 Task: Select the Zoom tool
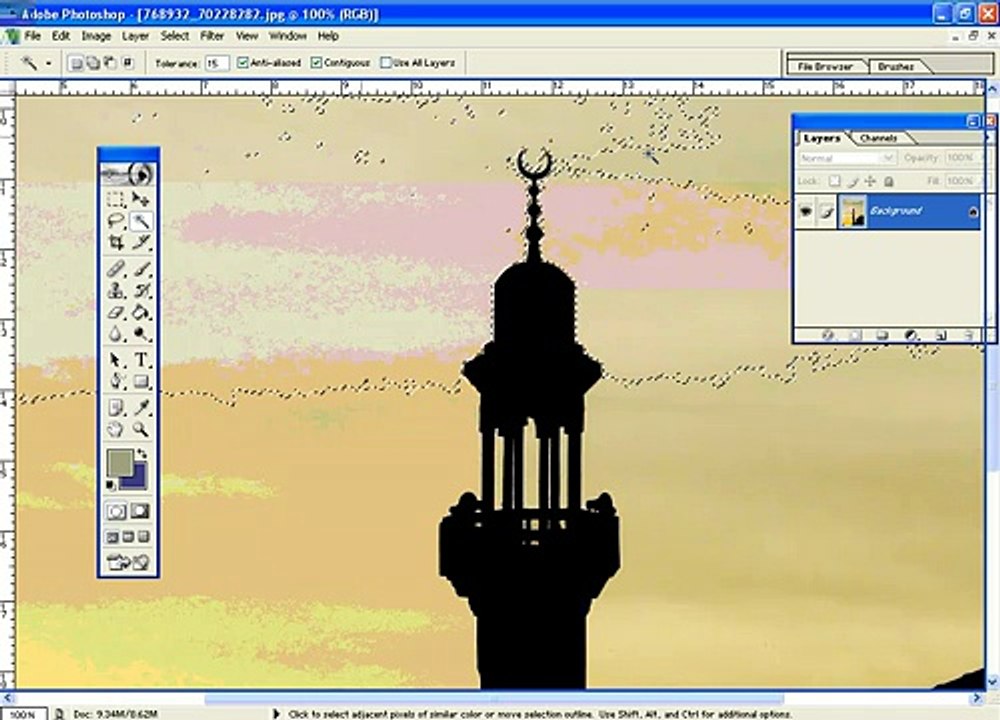point(140,429)
